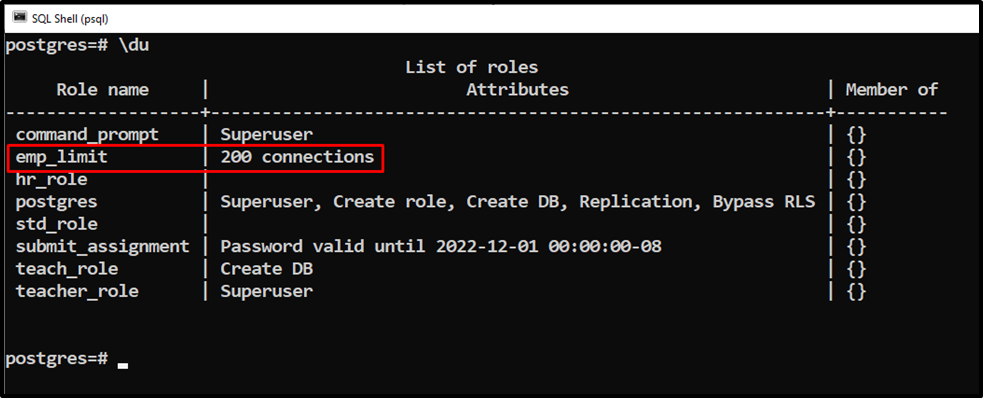Click the blinking cursor at bottom prompt

[x=123, y=365]
